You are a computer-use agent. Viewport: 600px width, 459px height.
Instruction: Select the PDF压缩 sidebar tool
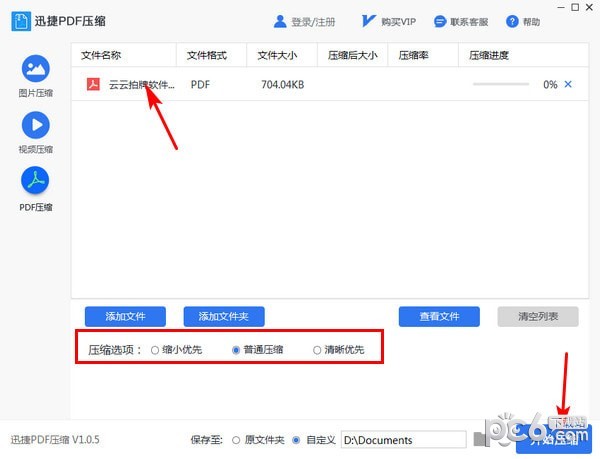pyautogui.click(x=36, y=189)
